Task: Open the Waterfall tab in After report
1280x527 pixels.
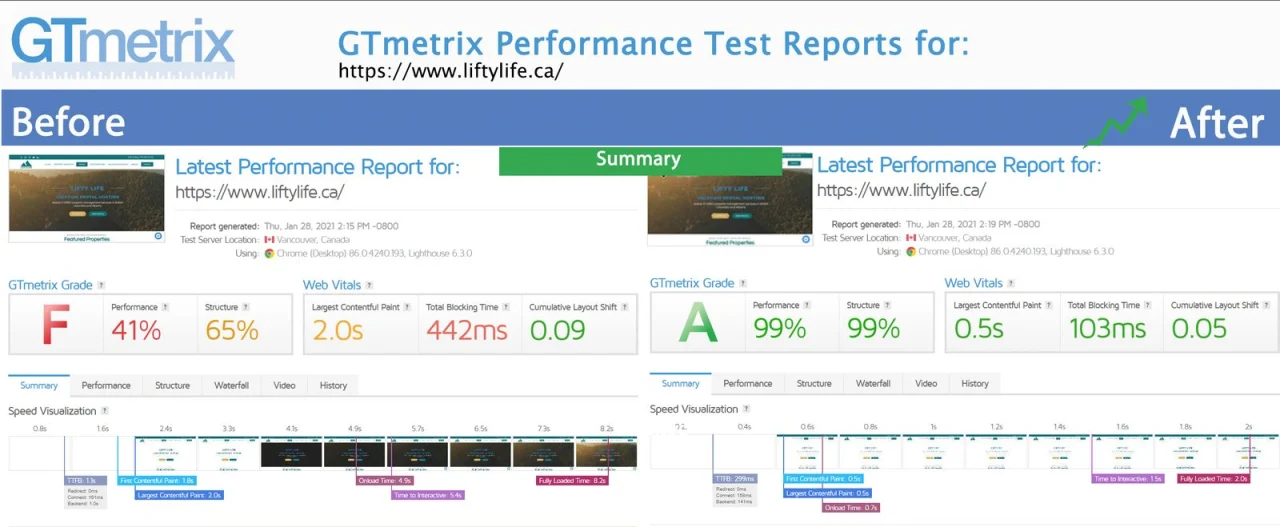Action: (x=873, y=383)
